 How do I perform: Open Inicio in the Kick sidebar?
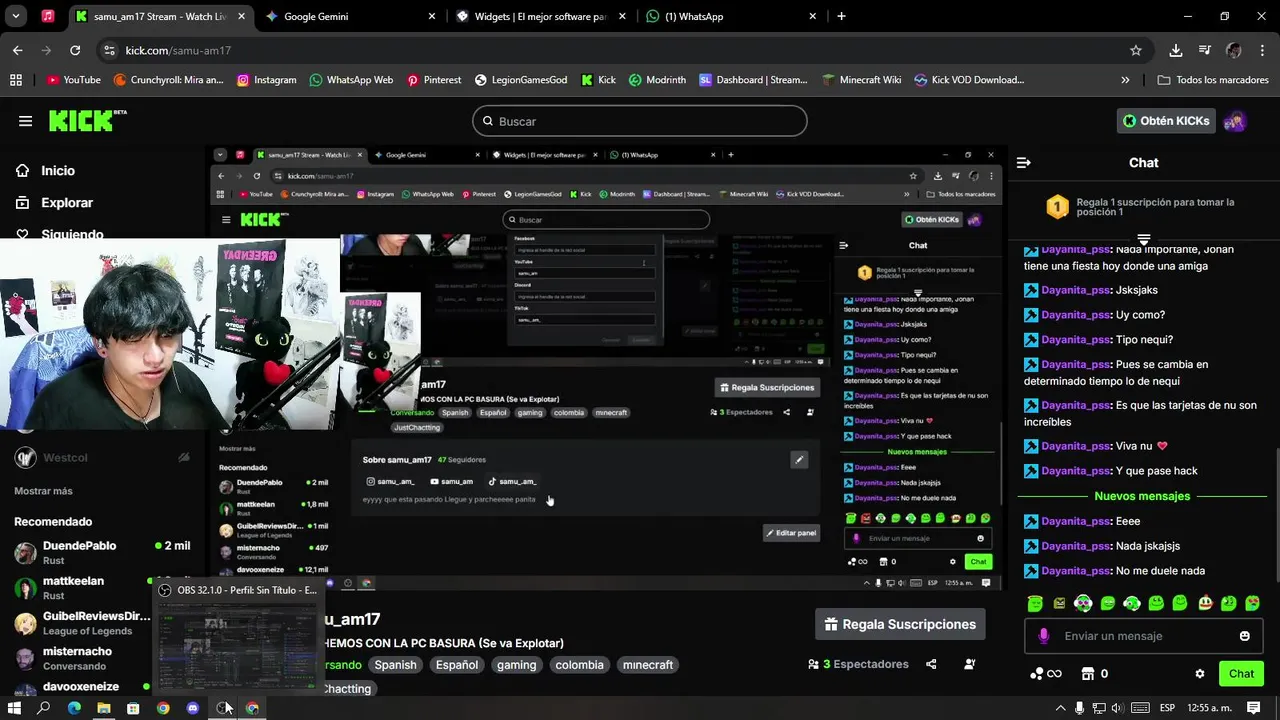[x=45, y=171]
